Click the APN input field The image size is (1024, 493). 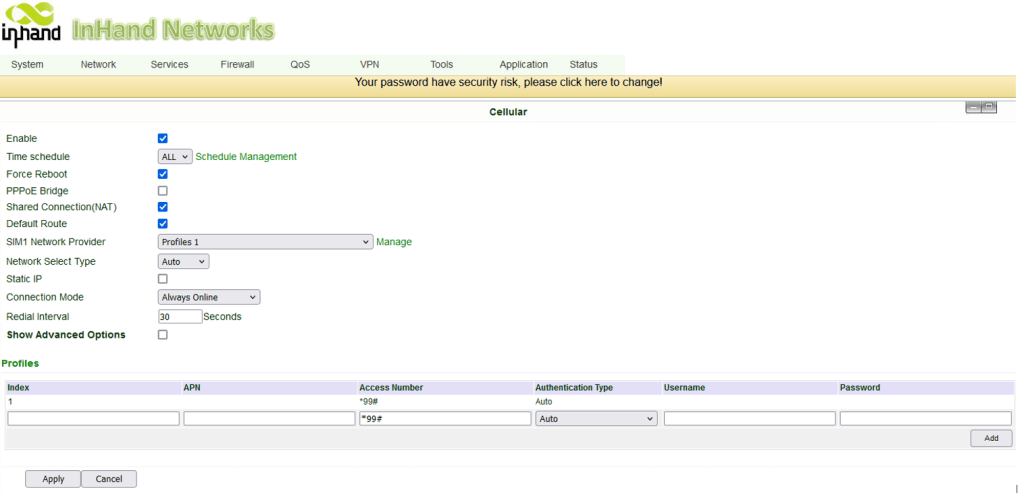[269, 419]
